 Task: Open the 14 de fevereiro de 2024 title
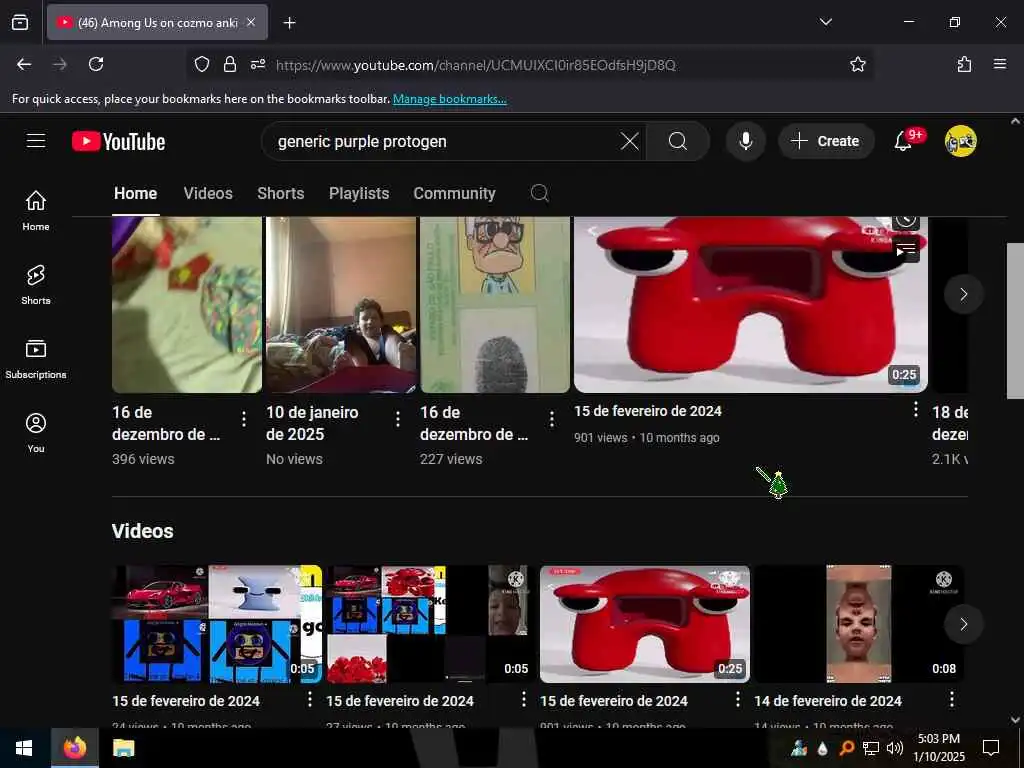click(x=827, y=701)
